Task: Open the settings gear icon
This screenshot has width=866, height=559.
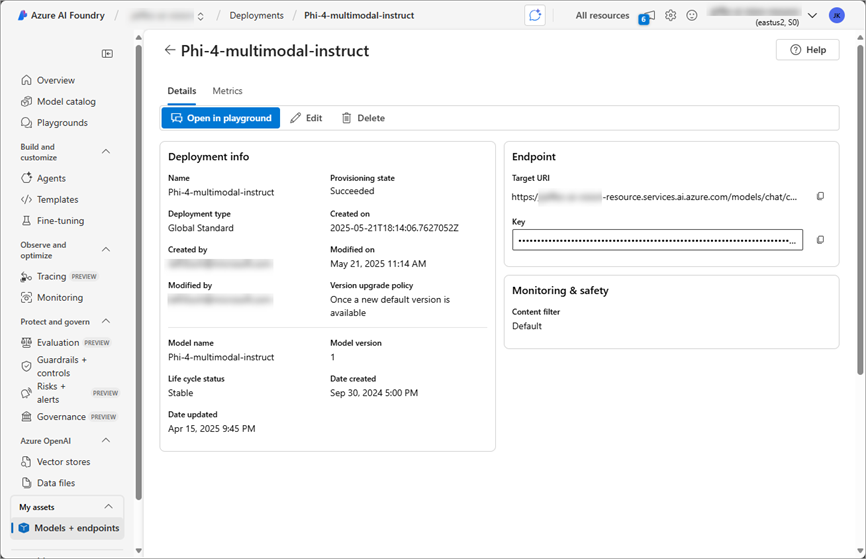Action: (670, 15)
